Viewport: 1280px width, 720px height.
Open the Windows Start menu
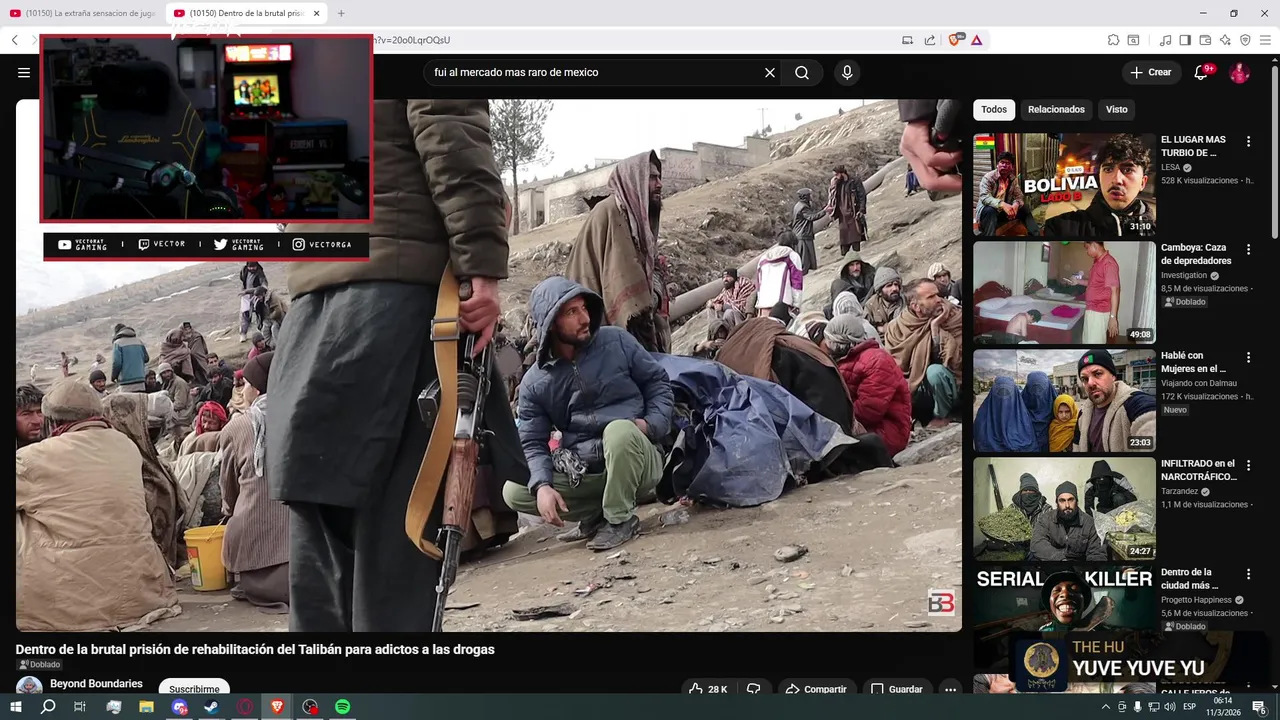[x=16, y=706]
